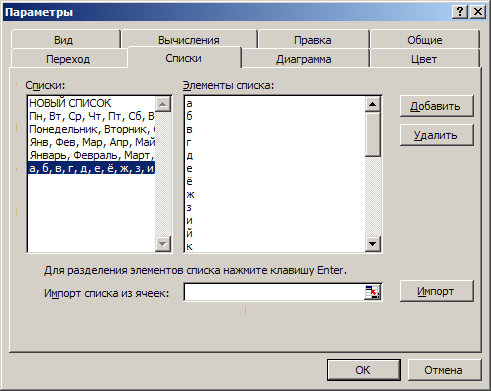
Task: Switch to the Диаграмма tab
Action: 304,59
